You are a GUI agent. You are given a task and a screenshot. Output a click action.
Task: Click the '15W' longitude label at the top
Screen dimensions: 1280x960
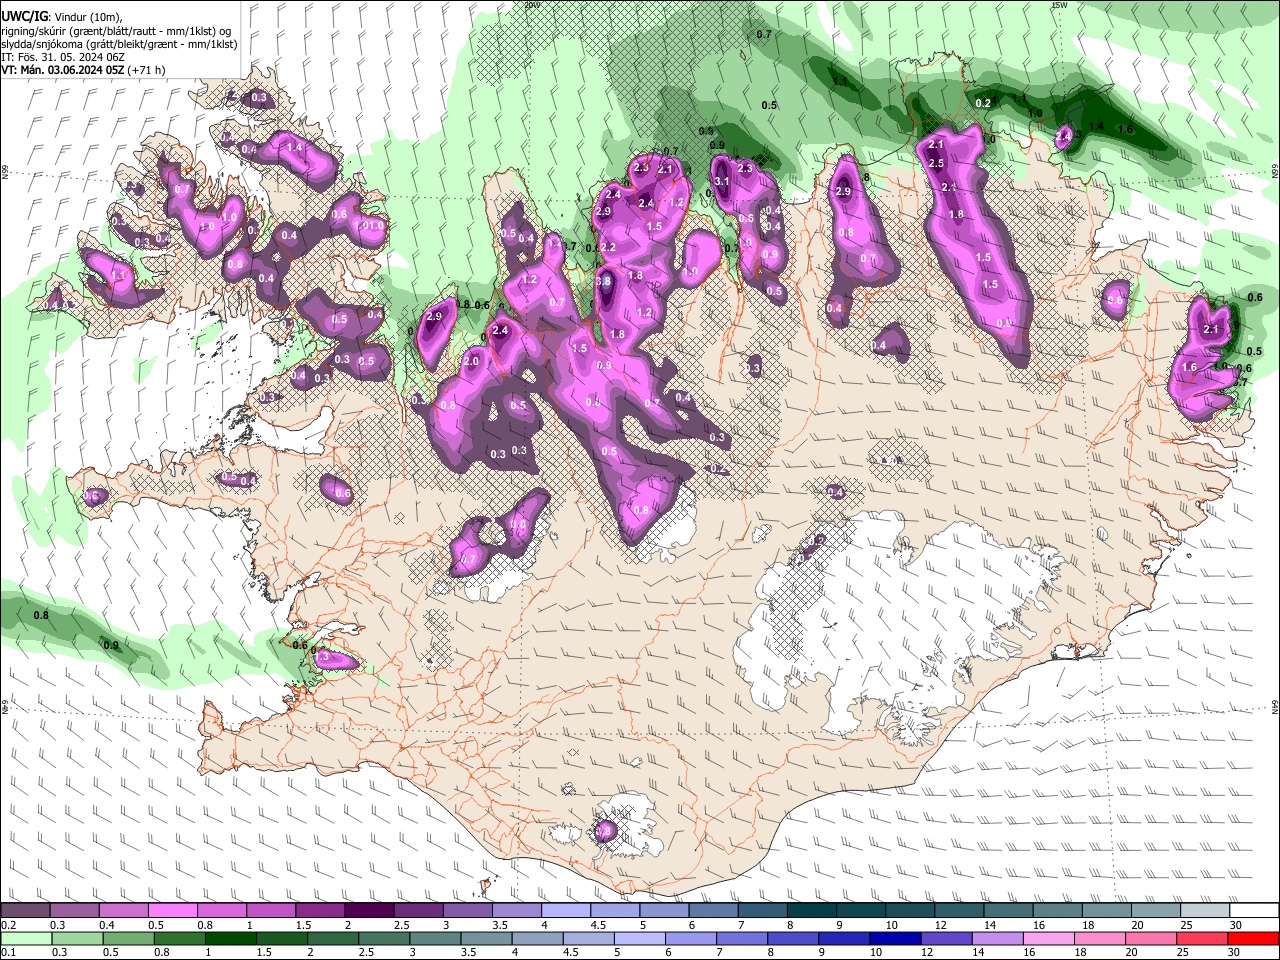[x=1059, y=5]
